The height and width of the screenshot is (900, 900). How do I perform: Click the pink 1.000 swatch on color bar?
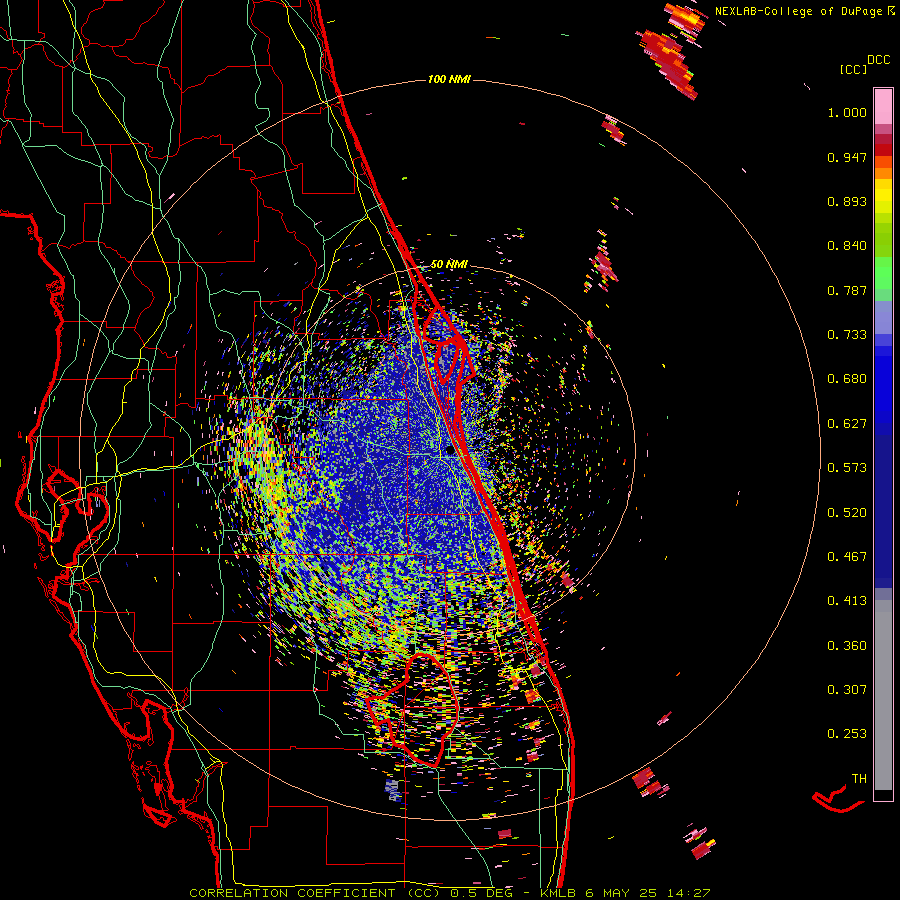pos(883,107)
